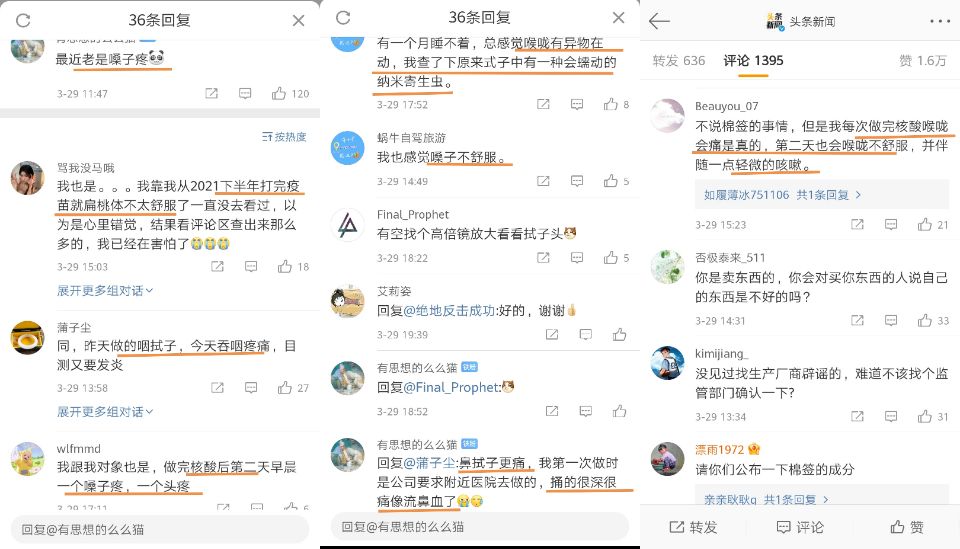Image resolution: width=960 pixels, height=549 pixels.
Task: Expand 如履薄冰751106 共1条回复
Action: pos(782,195)
